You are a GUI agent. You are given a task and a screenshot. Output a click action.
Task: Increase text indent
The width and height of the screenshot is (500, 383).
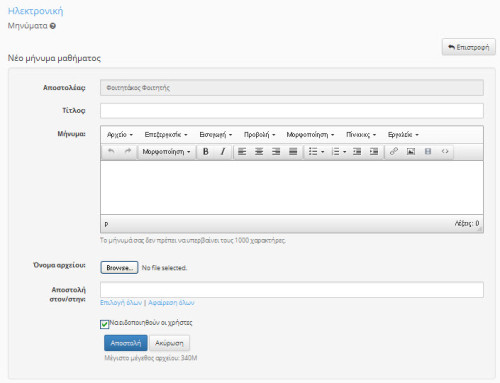click(374, 152)
